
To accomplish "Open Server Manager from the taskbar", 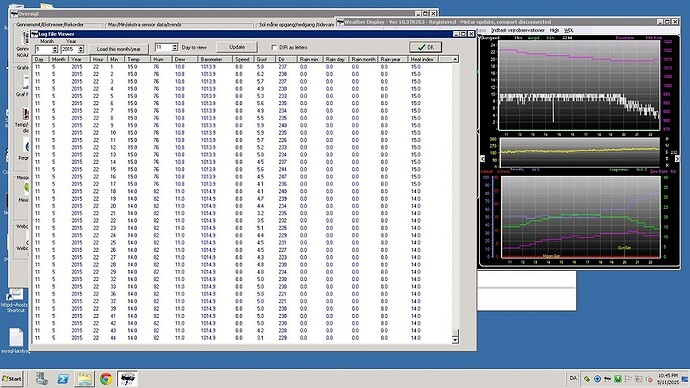I will point(42,379).
